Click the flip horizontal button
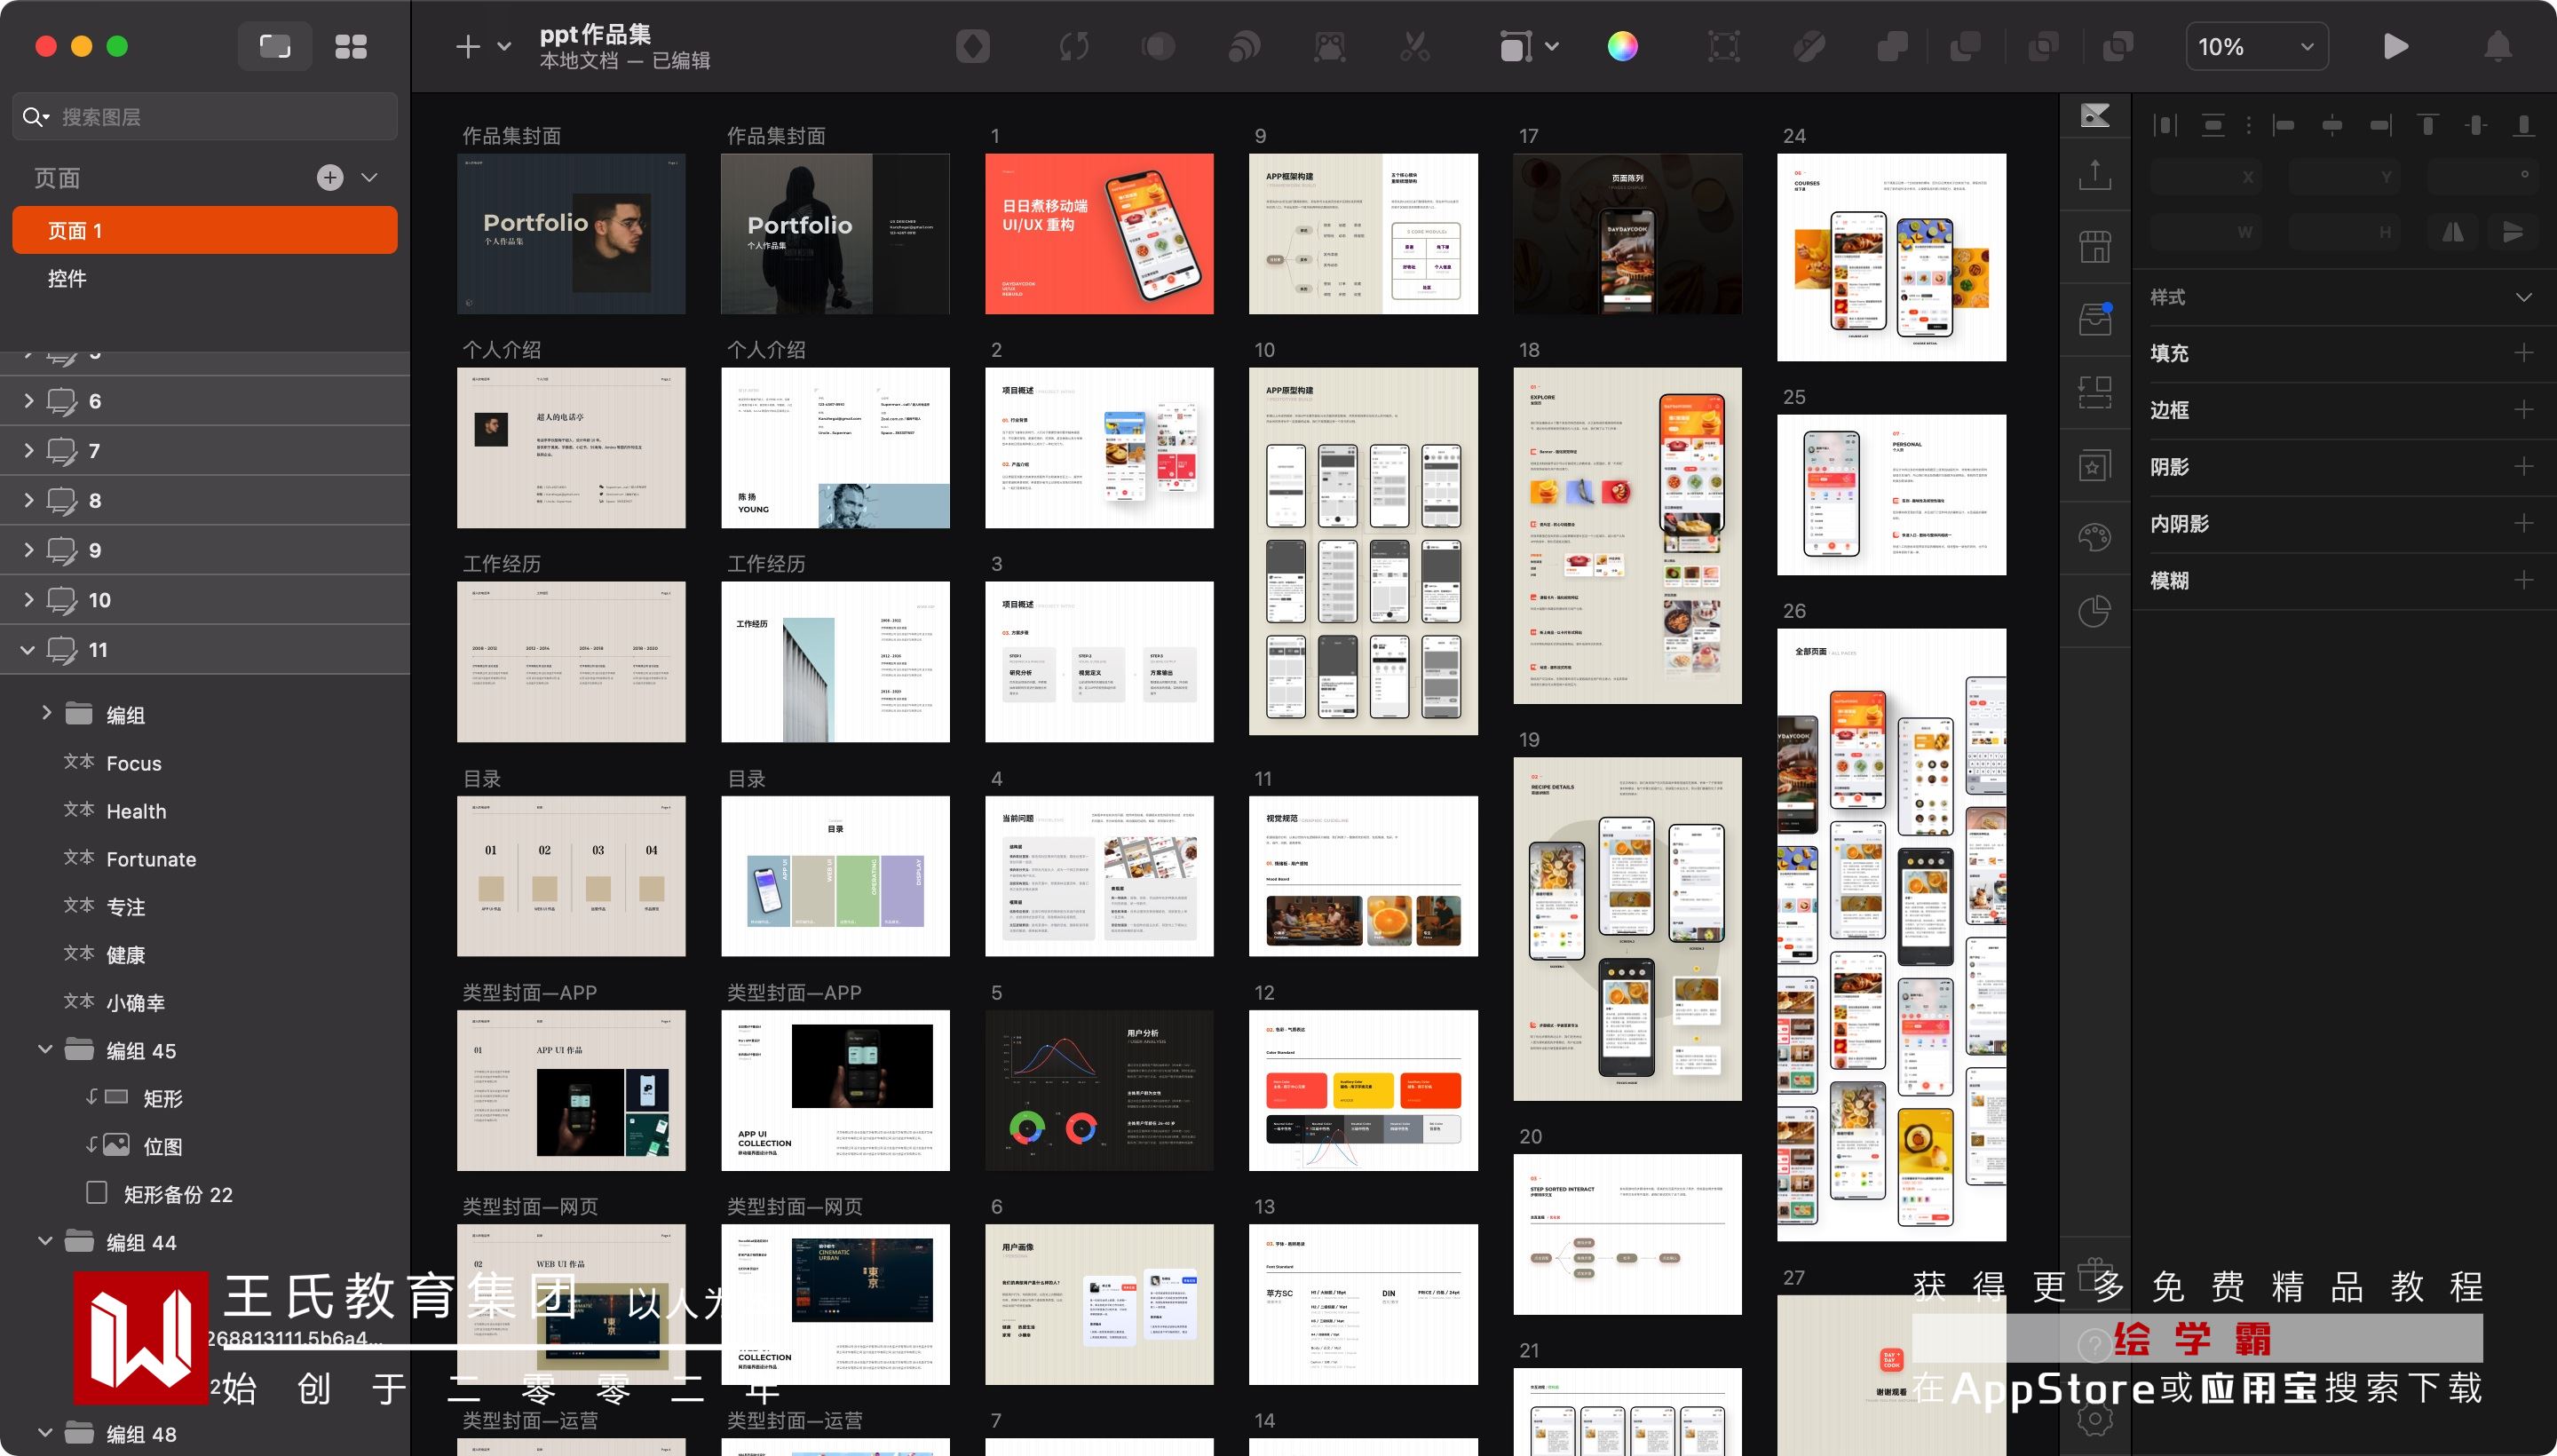2557x1456 pixels. click(2452, 233)
